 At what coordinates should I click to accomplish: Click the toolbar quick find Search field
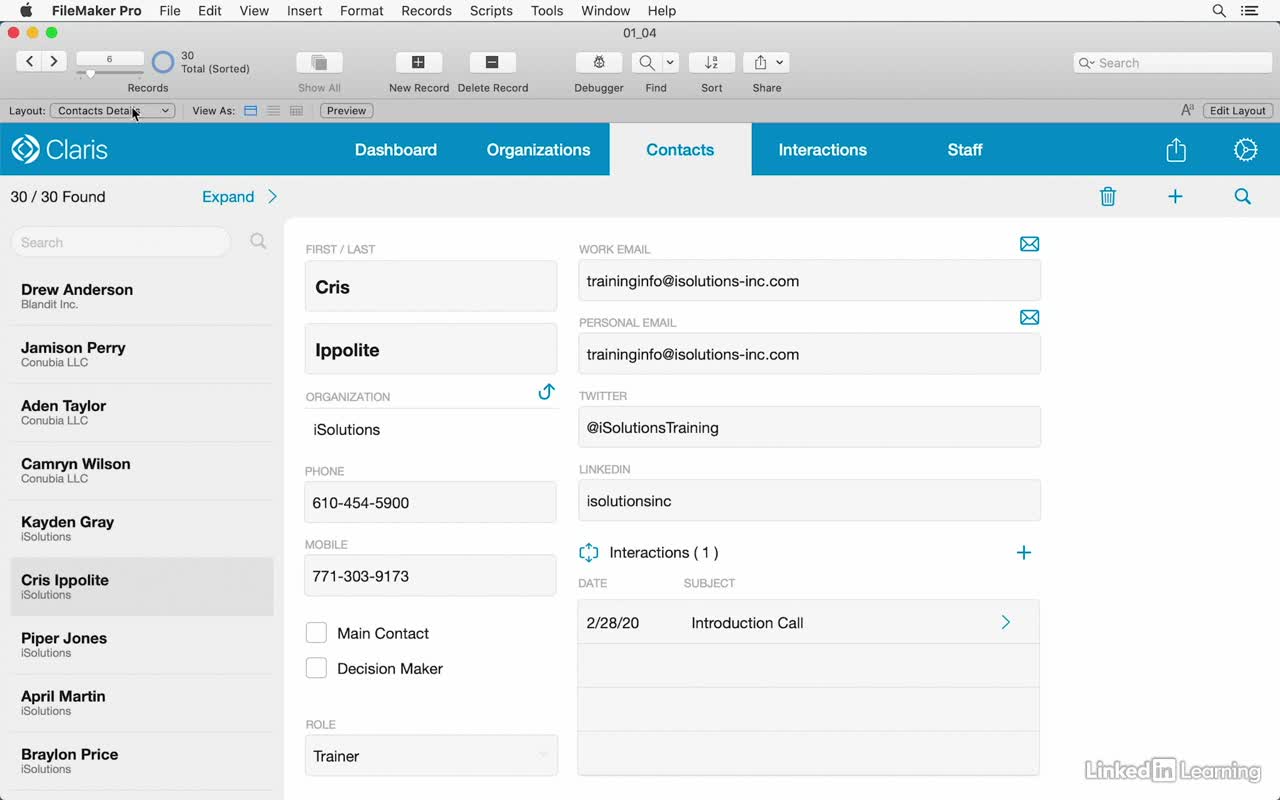1173,63
